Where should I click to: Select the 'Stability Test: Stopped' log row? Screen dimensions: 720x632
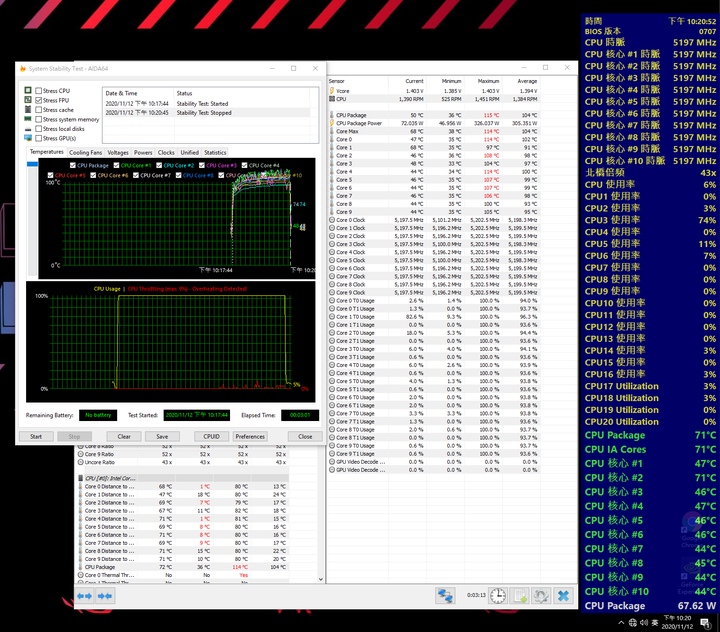207,113
